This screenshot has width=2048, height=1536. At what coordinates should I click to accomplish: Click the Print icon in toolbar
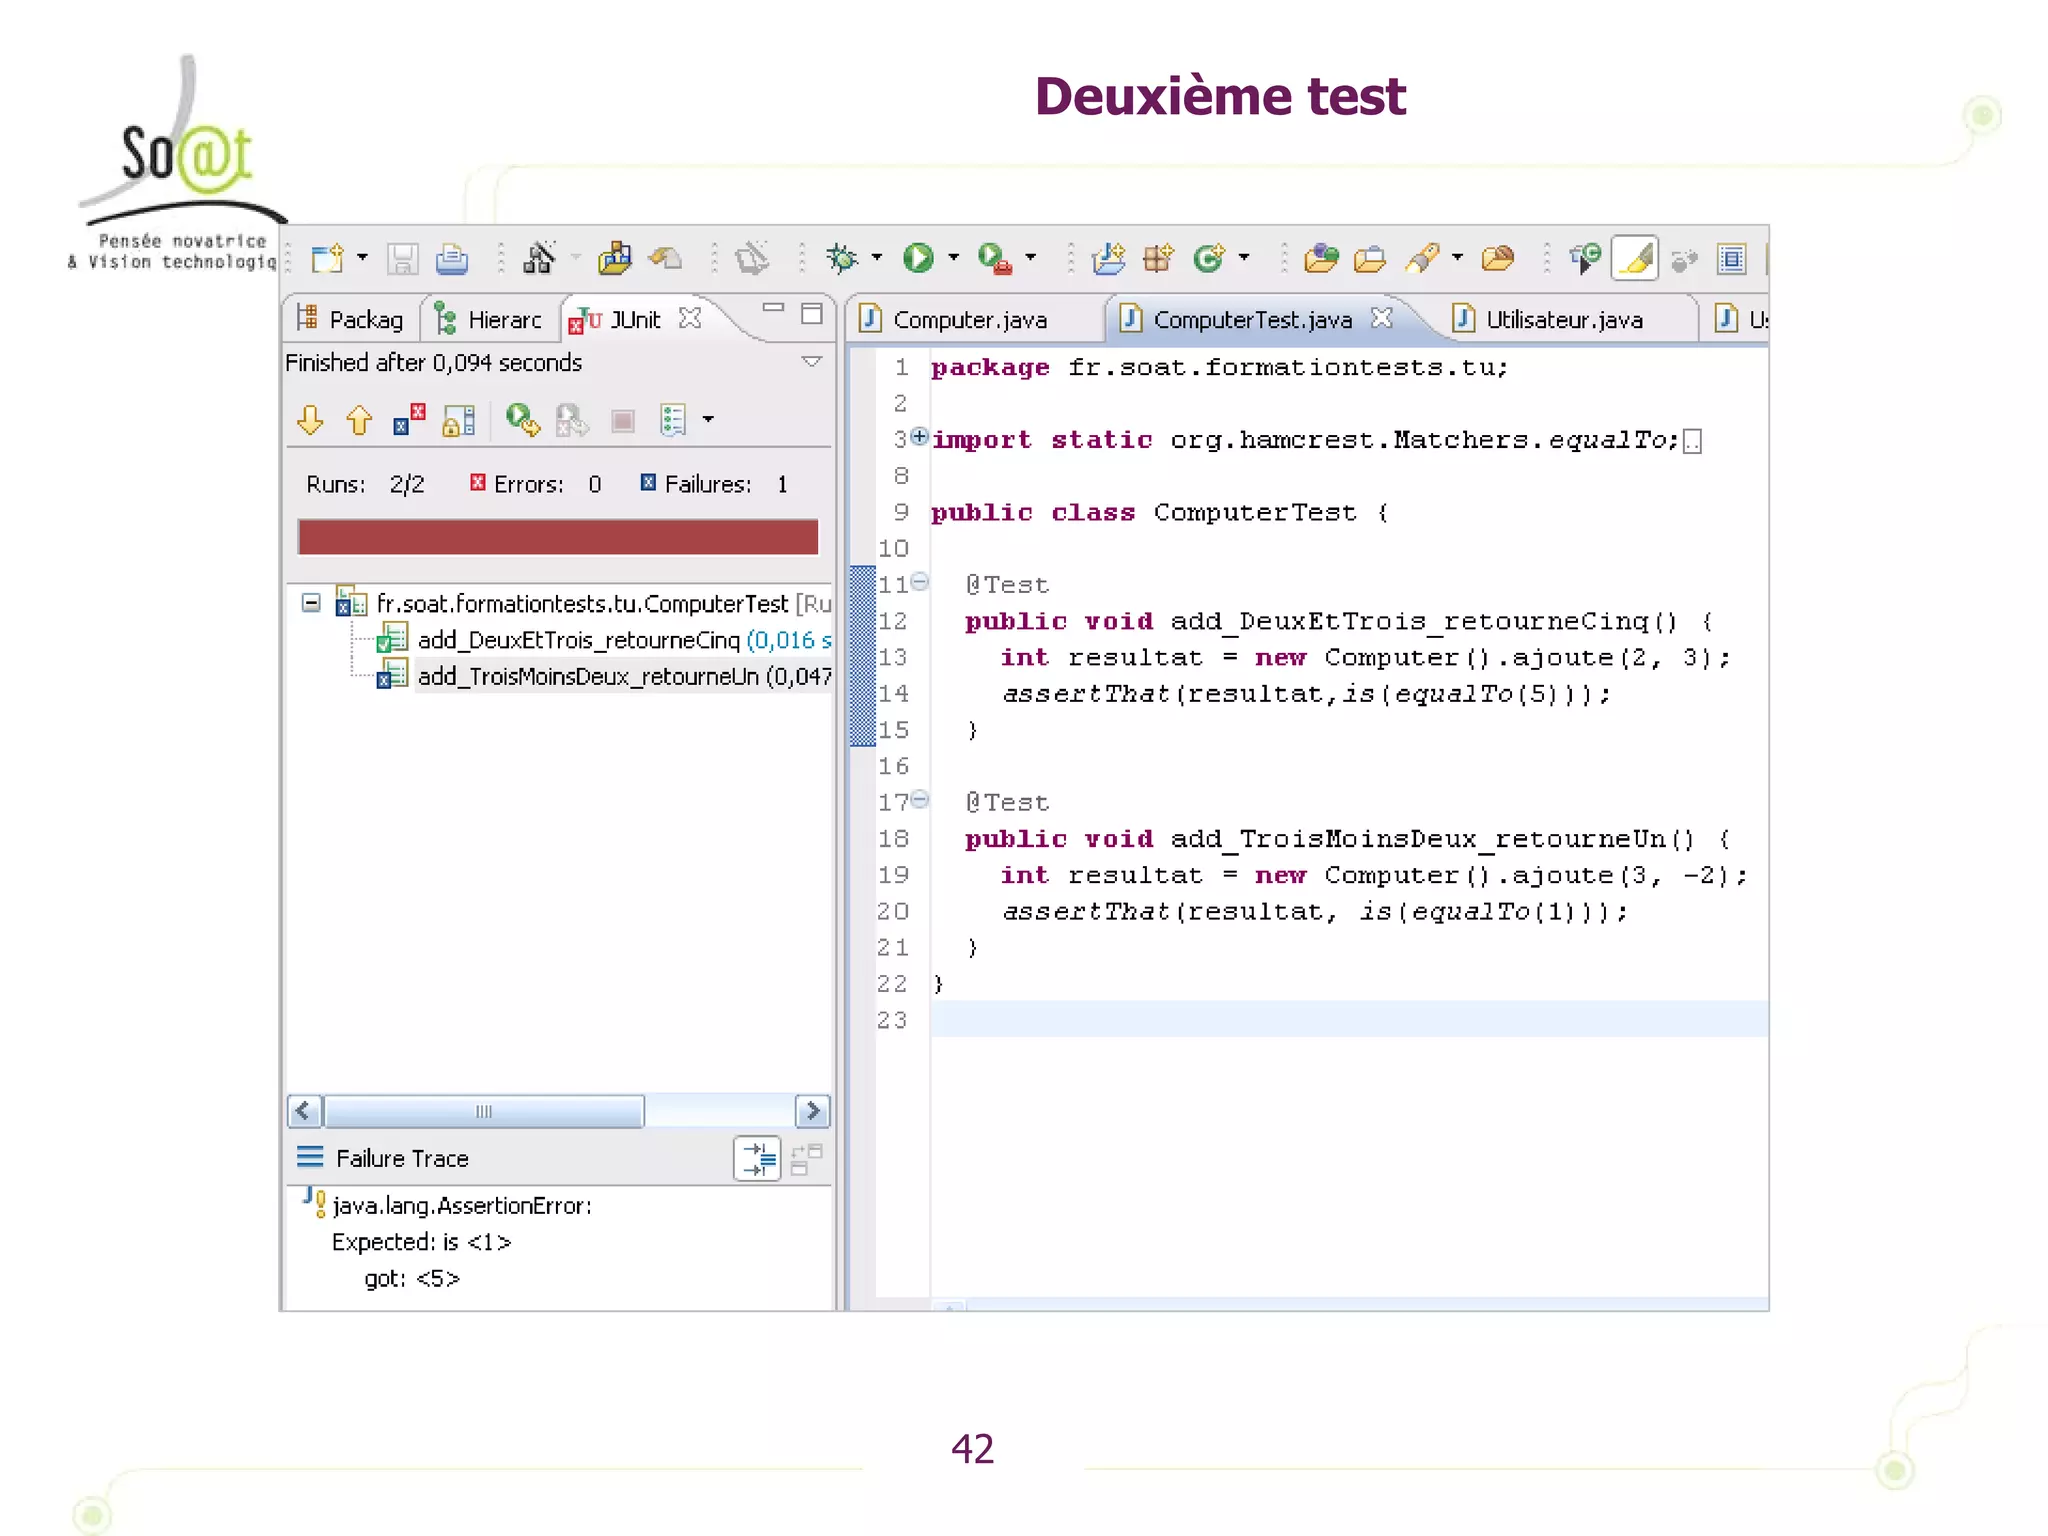click(452, 260)
